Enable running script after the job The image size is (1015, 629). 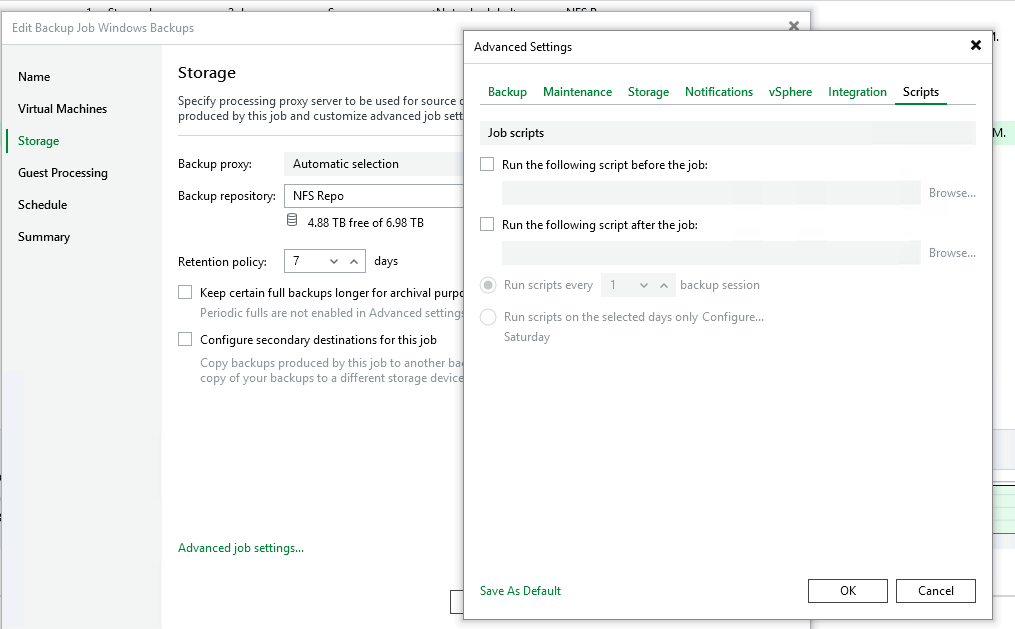(x=487, y=225)
